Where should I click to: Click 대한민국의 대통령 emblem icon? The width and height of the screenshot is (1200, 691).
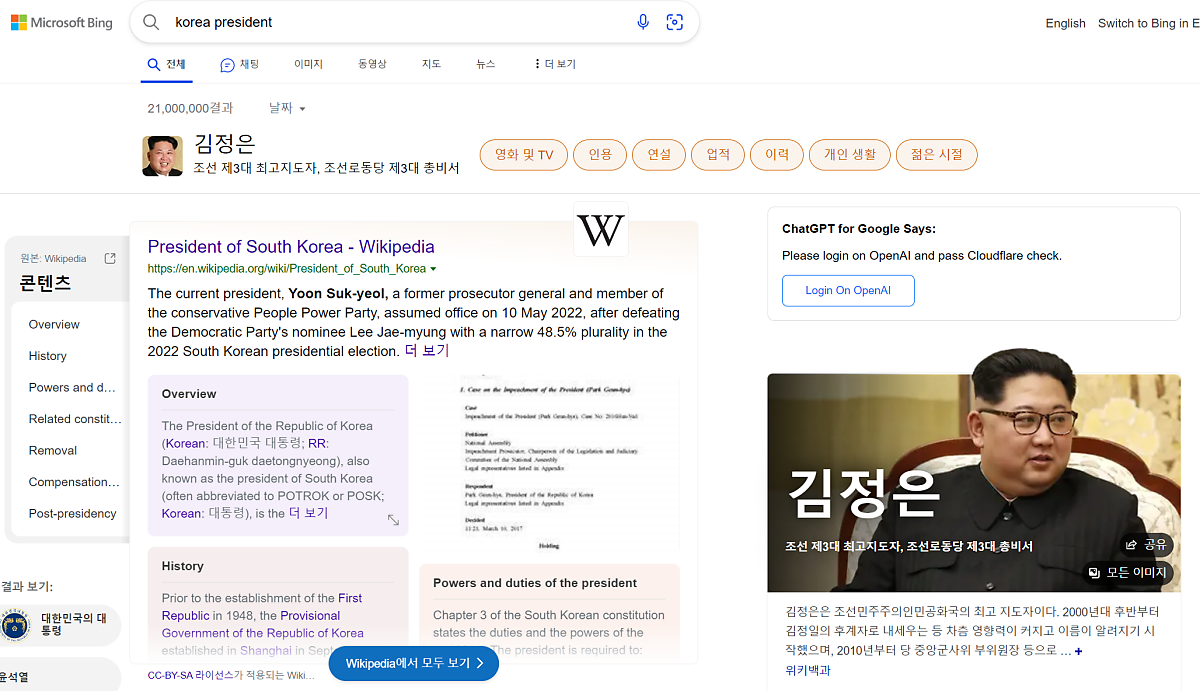pos(15,625)
